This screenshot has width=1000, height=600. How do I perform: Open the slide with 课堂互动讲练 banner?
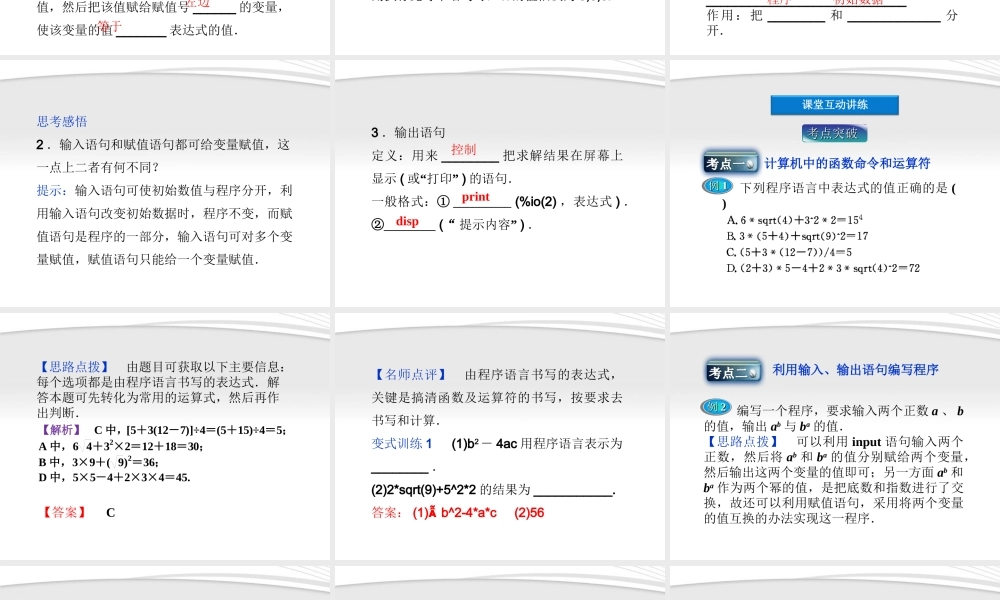tap(835, 184)
